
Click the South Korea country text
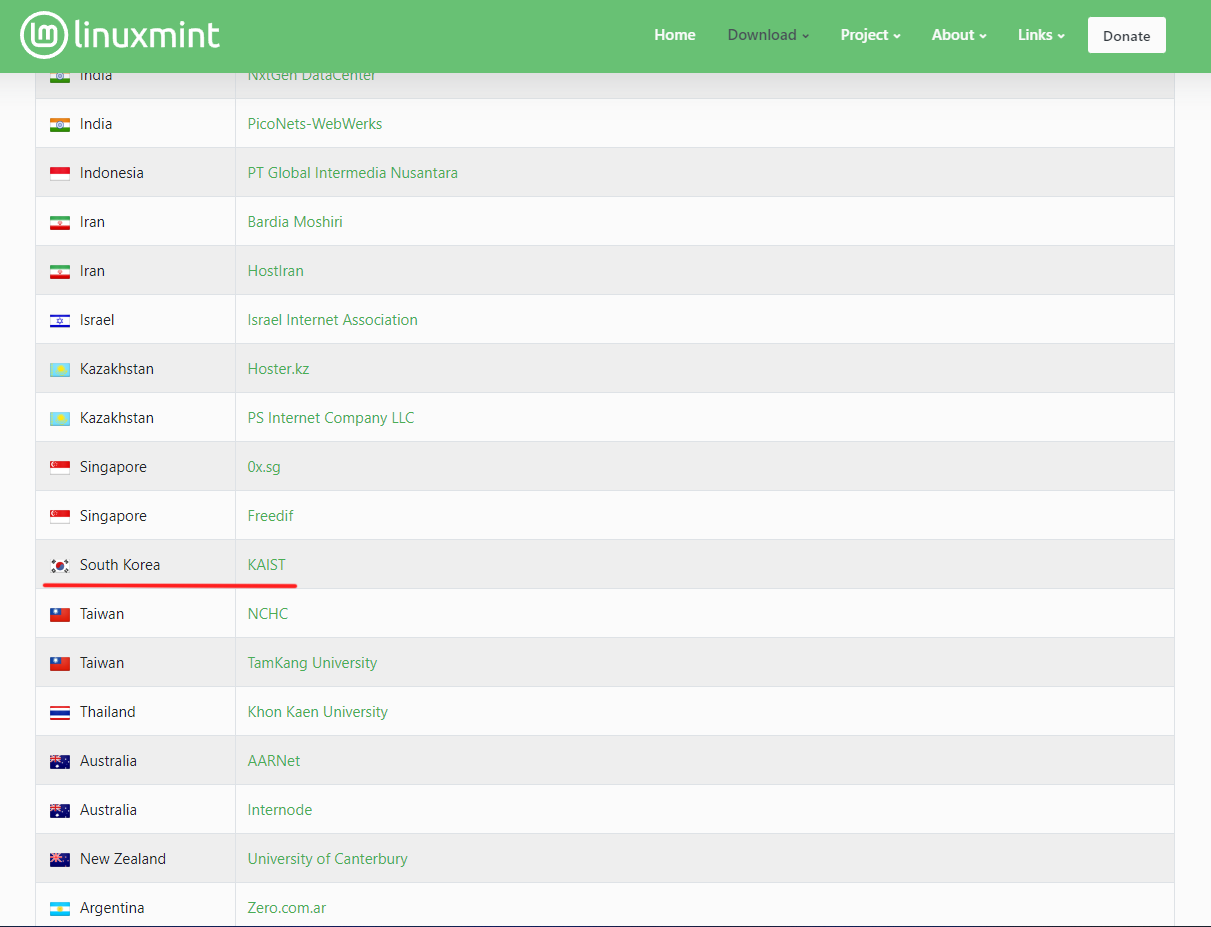pyautogui.click(x=120, y=565)
